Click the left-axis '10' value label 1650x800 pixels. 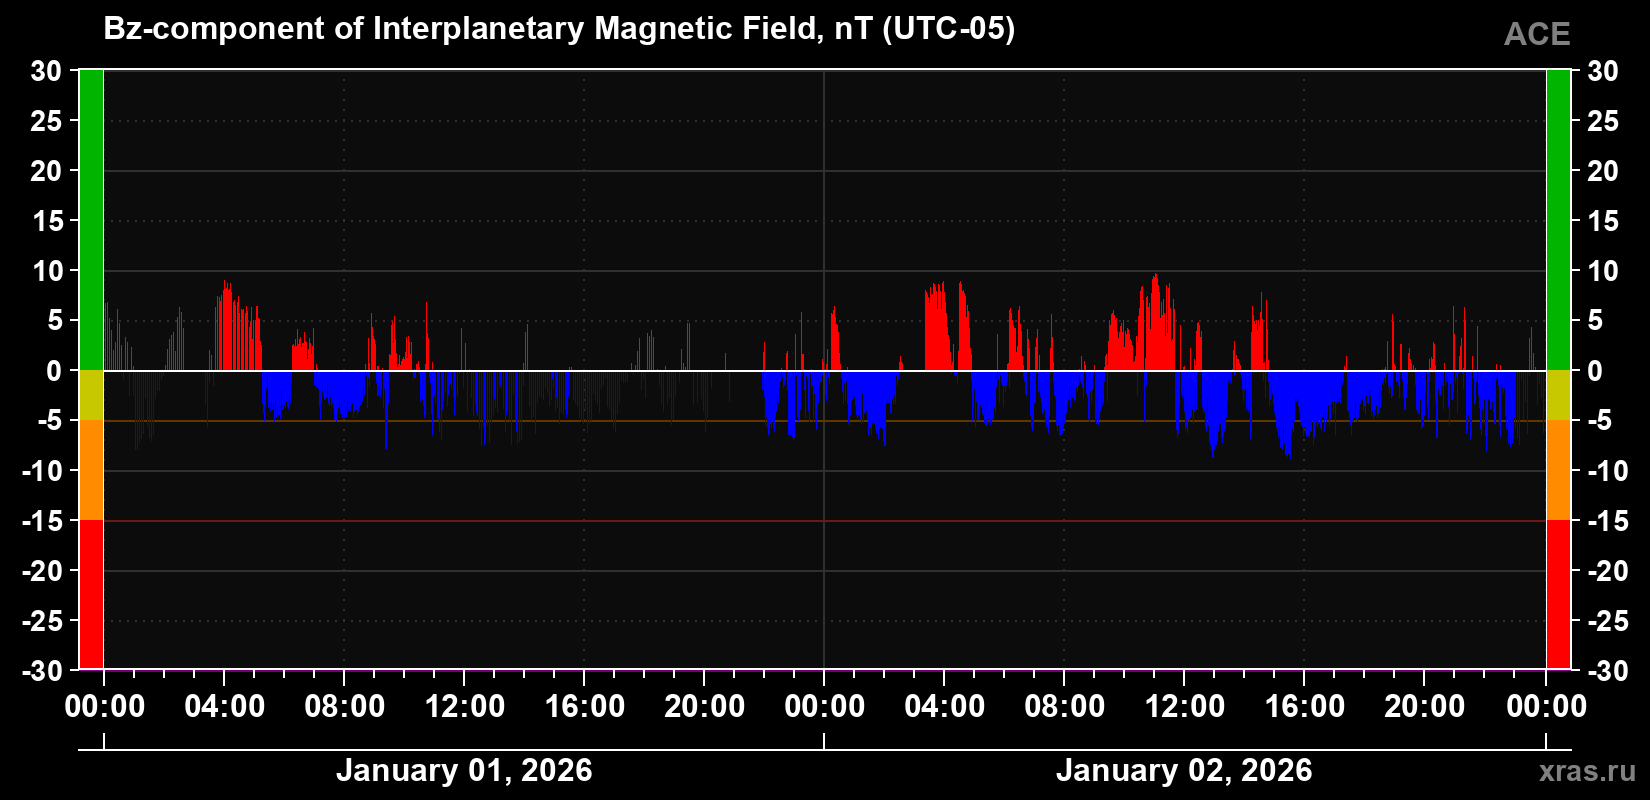pyautogui.click(x=46, y=271)
